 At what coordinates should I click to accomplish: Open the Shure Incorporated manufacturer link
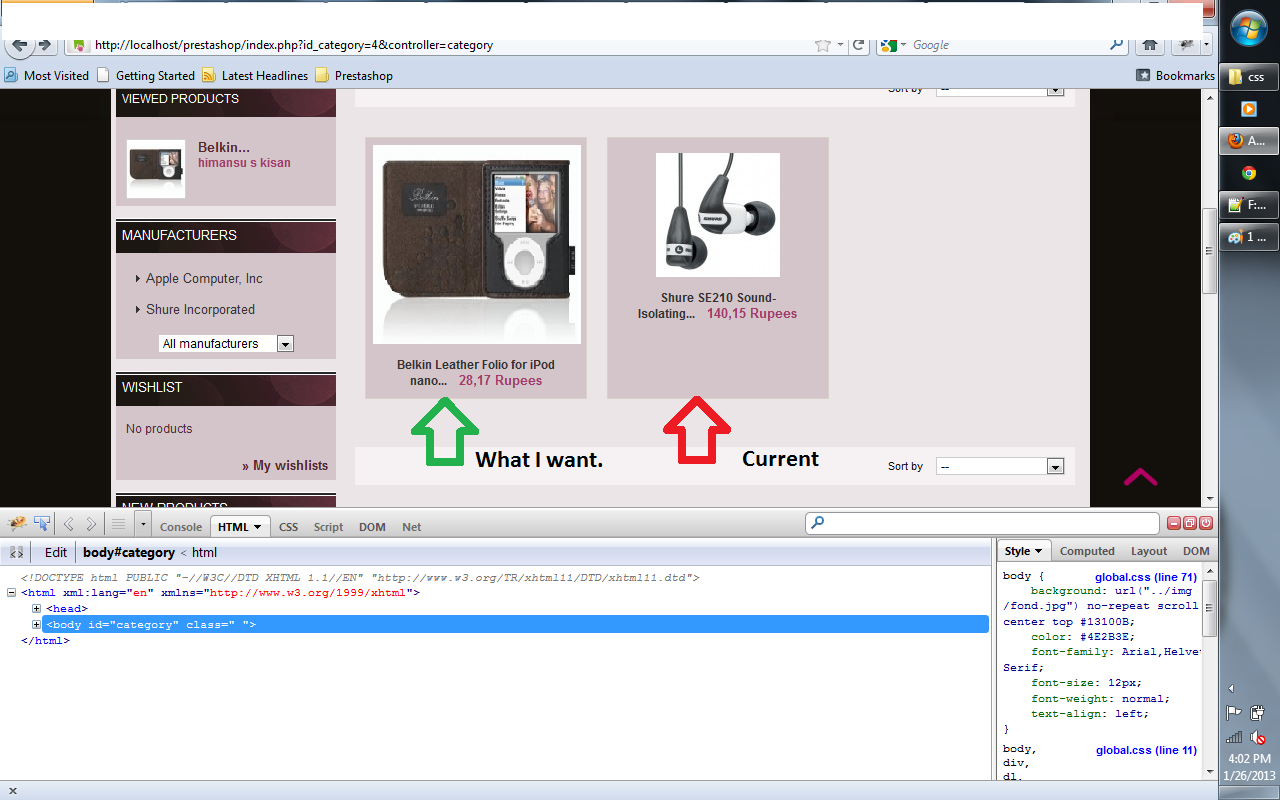(x=200, y=310)
